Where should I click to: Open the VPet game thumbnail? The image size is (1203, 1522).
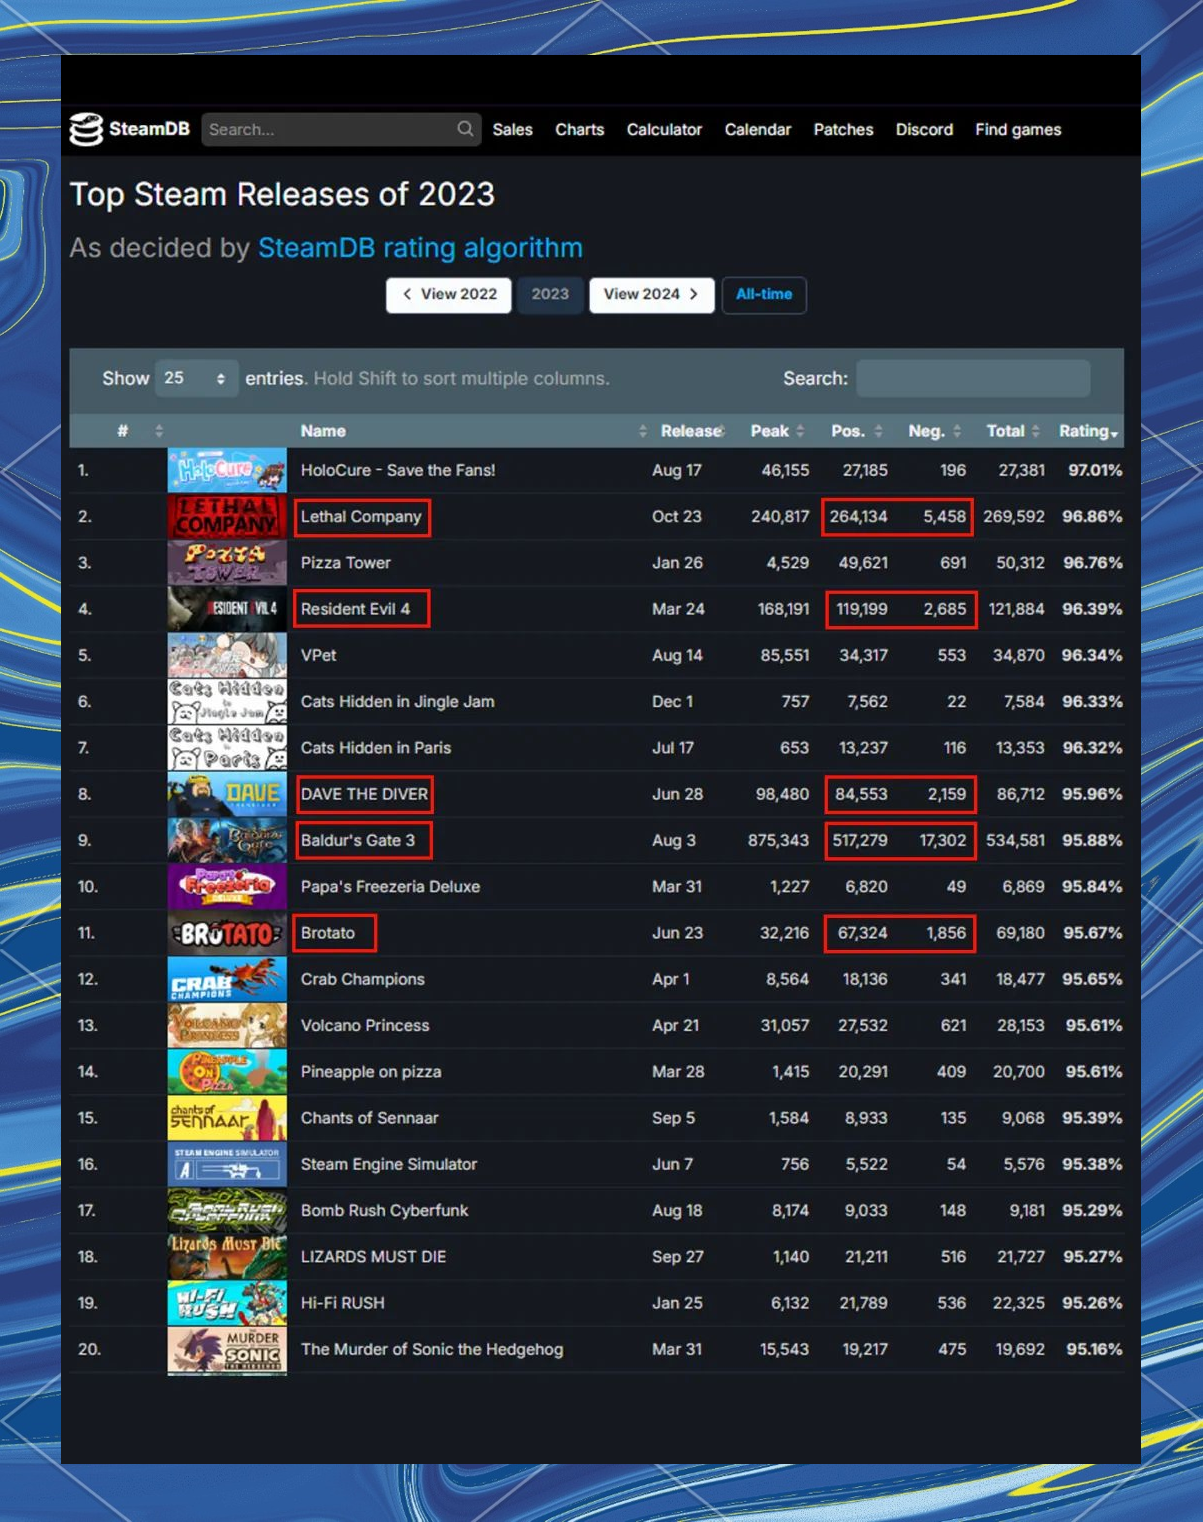point(227,655)
